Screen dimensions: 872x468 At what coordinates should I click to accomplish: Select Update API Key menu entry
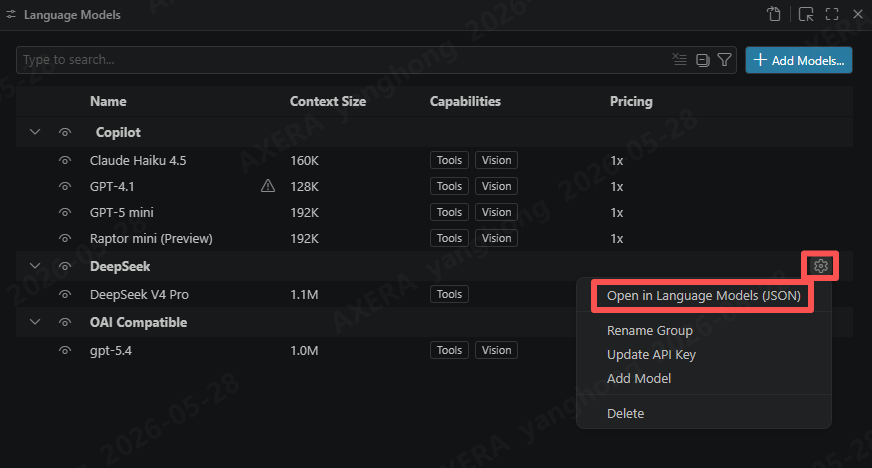[651, 355]
